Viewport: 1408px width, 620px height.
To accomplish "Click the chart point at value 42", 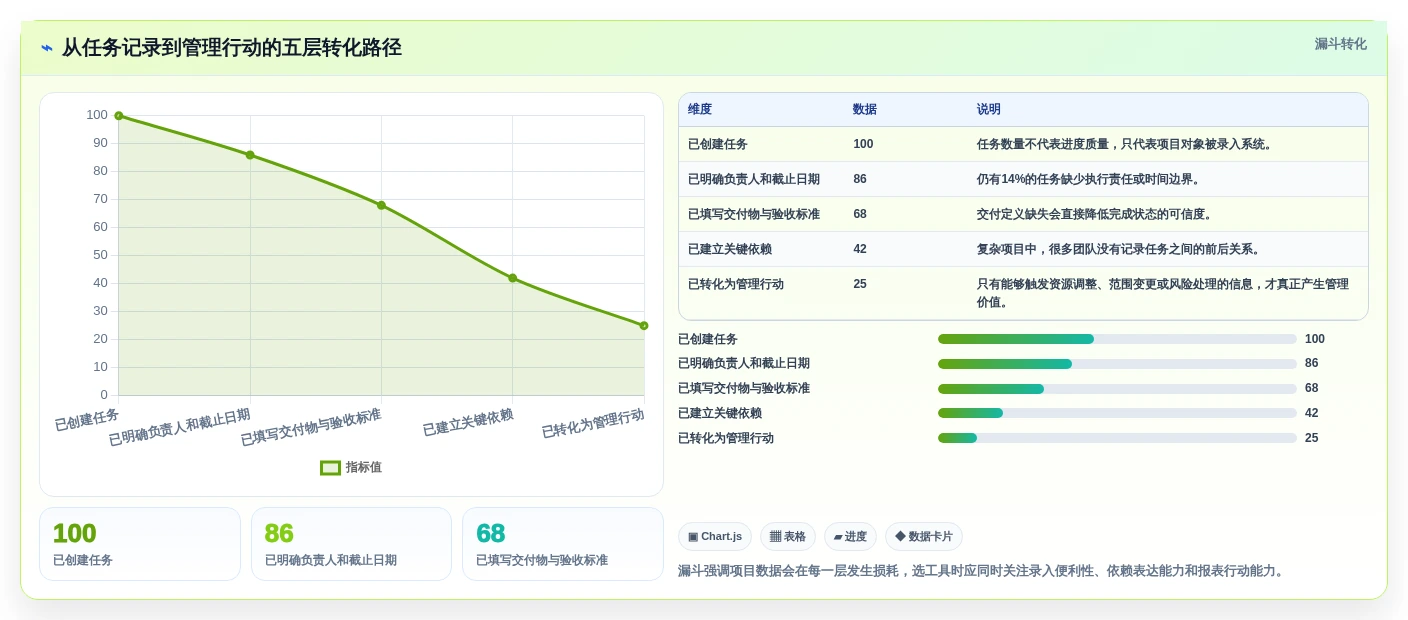I will (512, 278).
